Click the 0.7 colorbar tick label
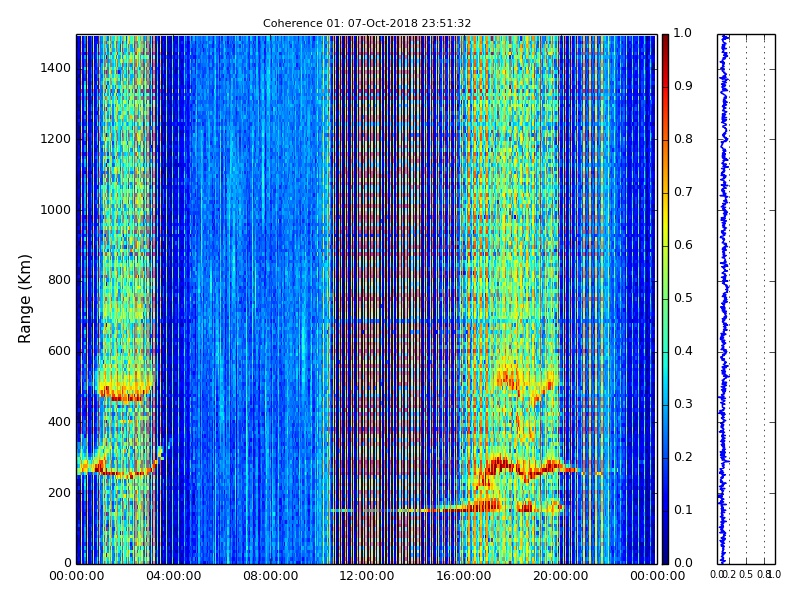800x600 pixels. 683,192
